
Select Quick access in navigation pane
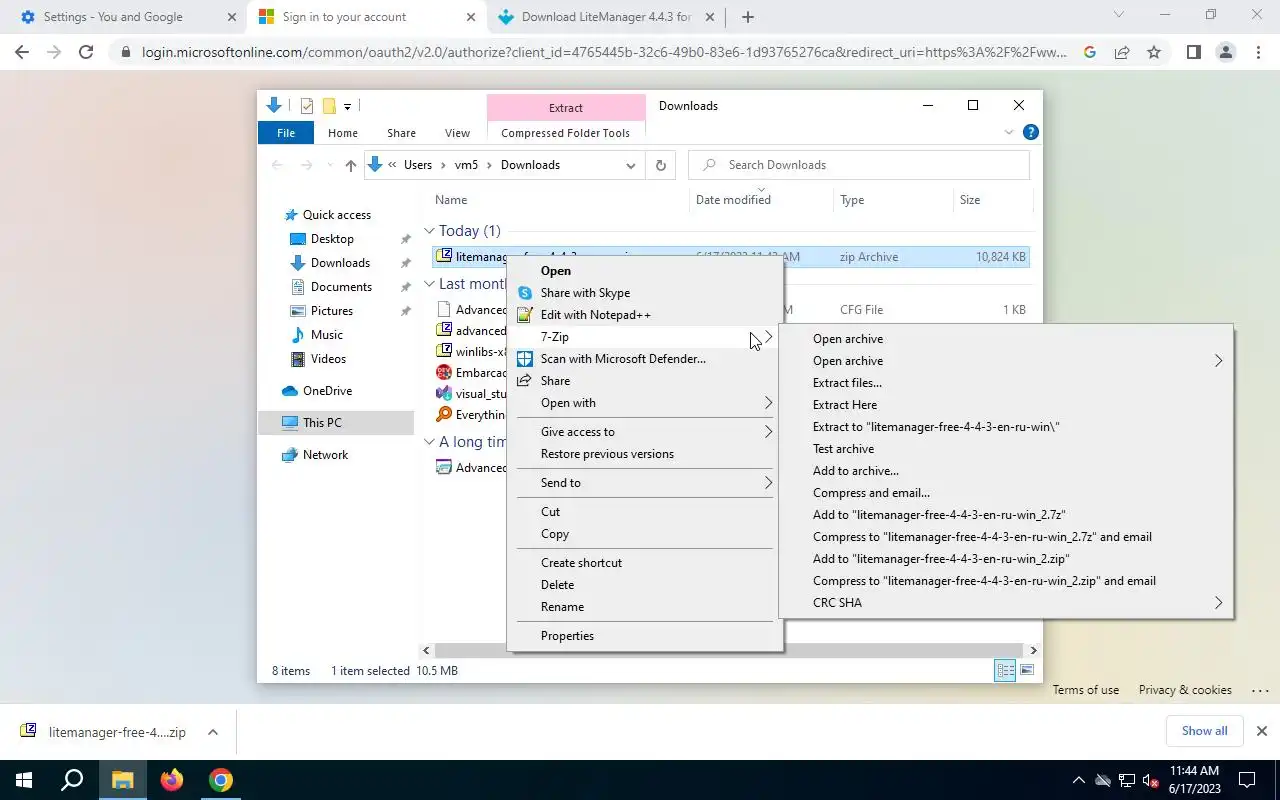337,215
